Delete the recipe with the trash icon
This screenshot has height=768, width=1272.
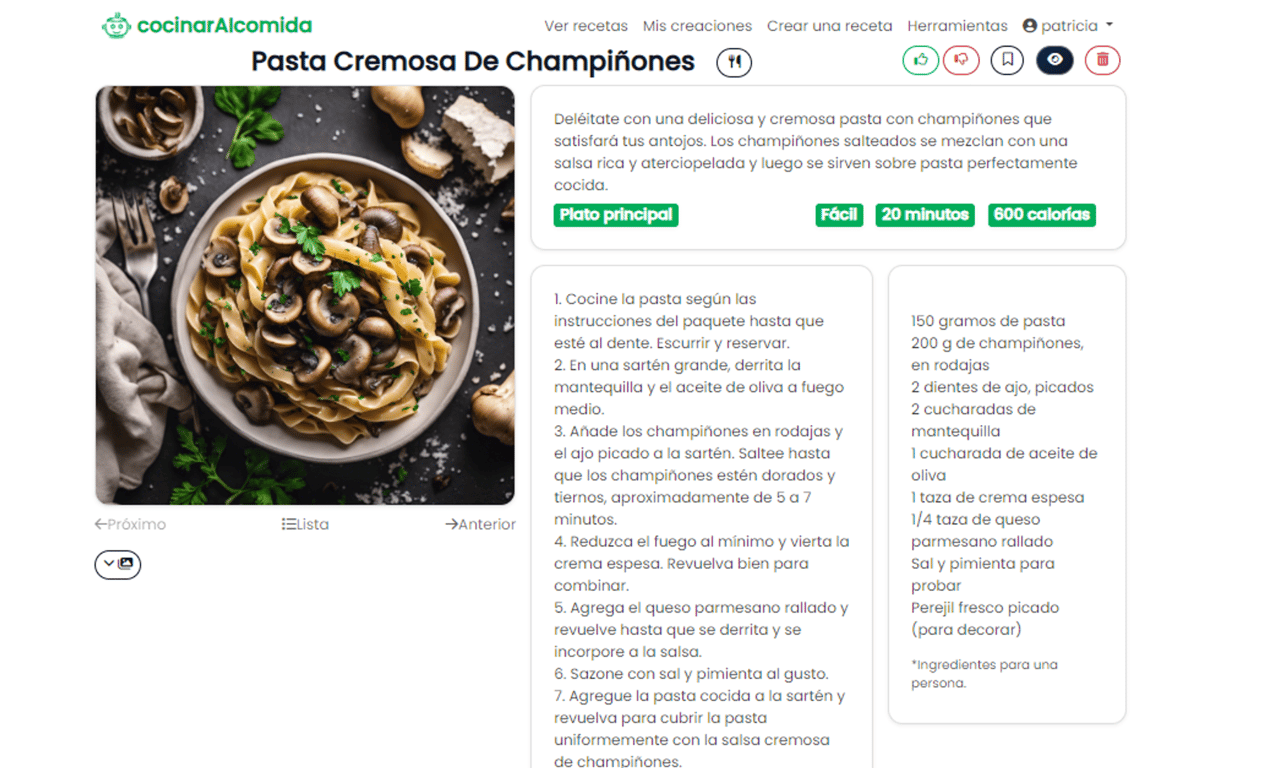click(x=1102, y=60)
